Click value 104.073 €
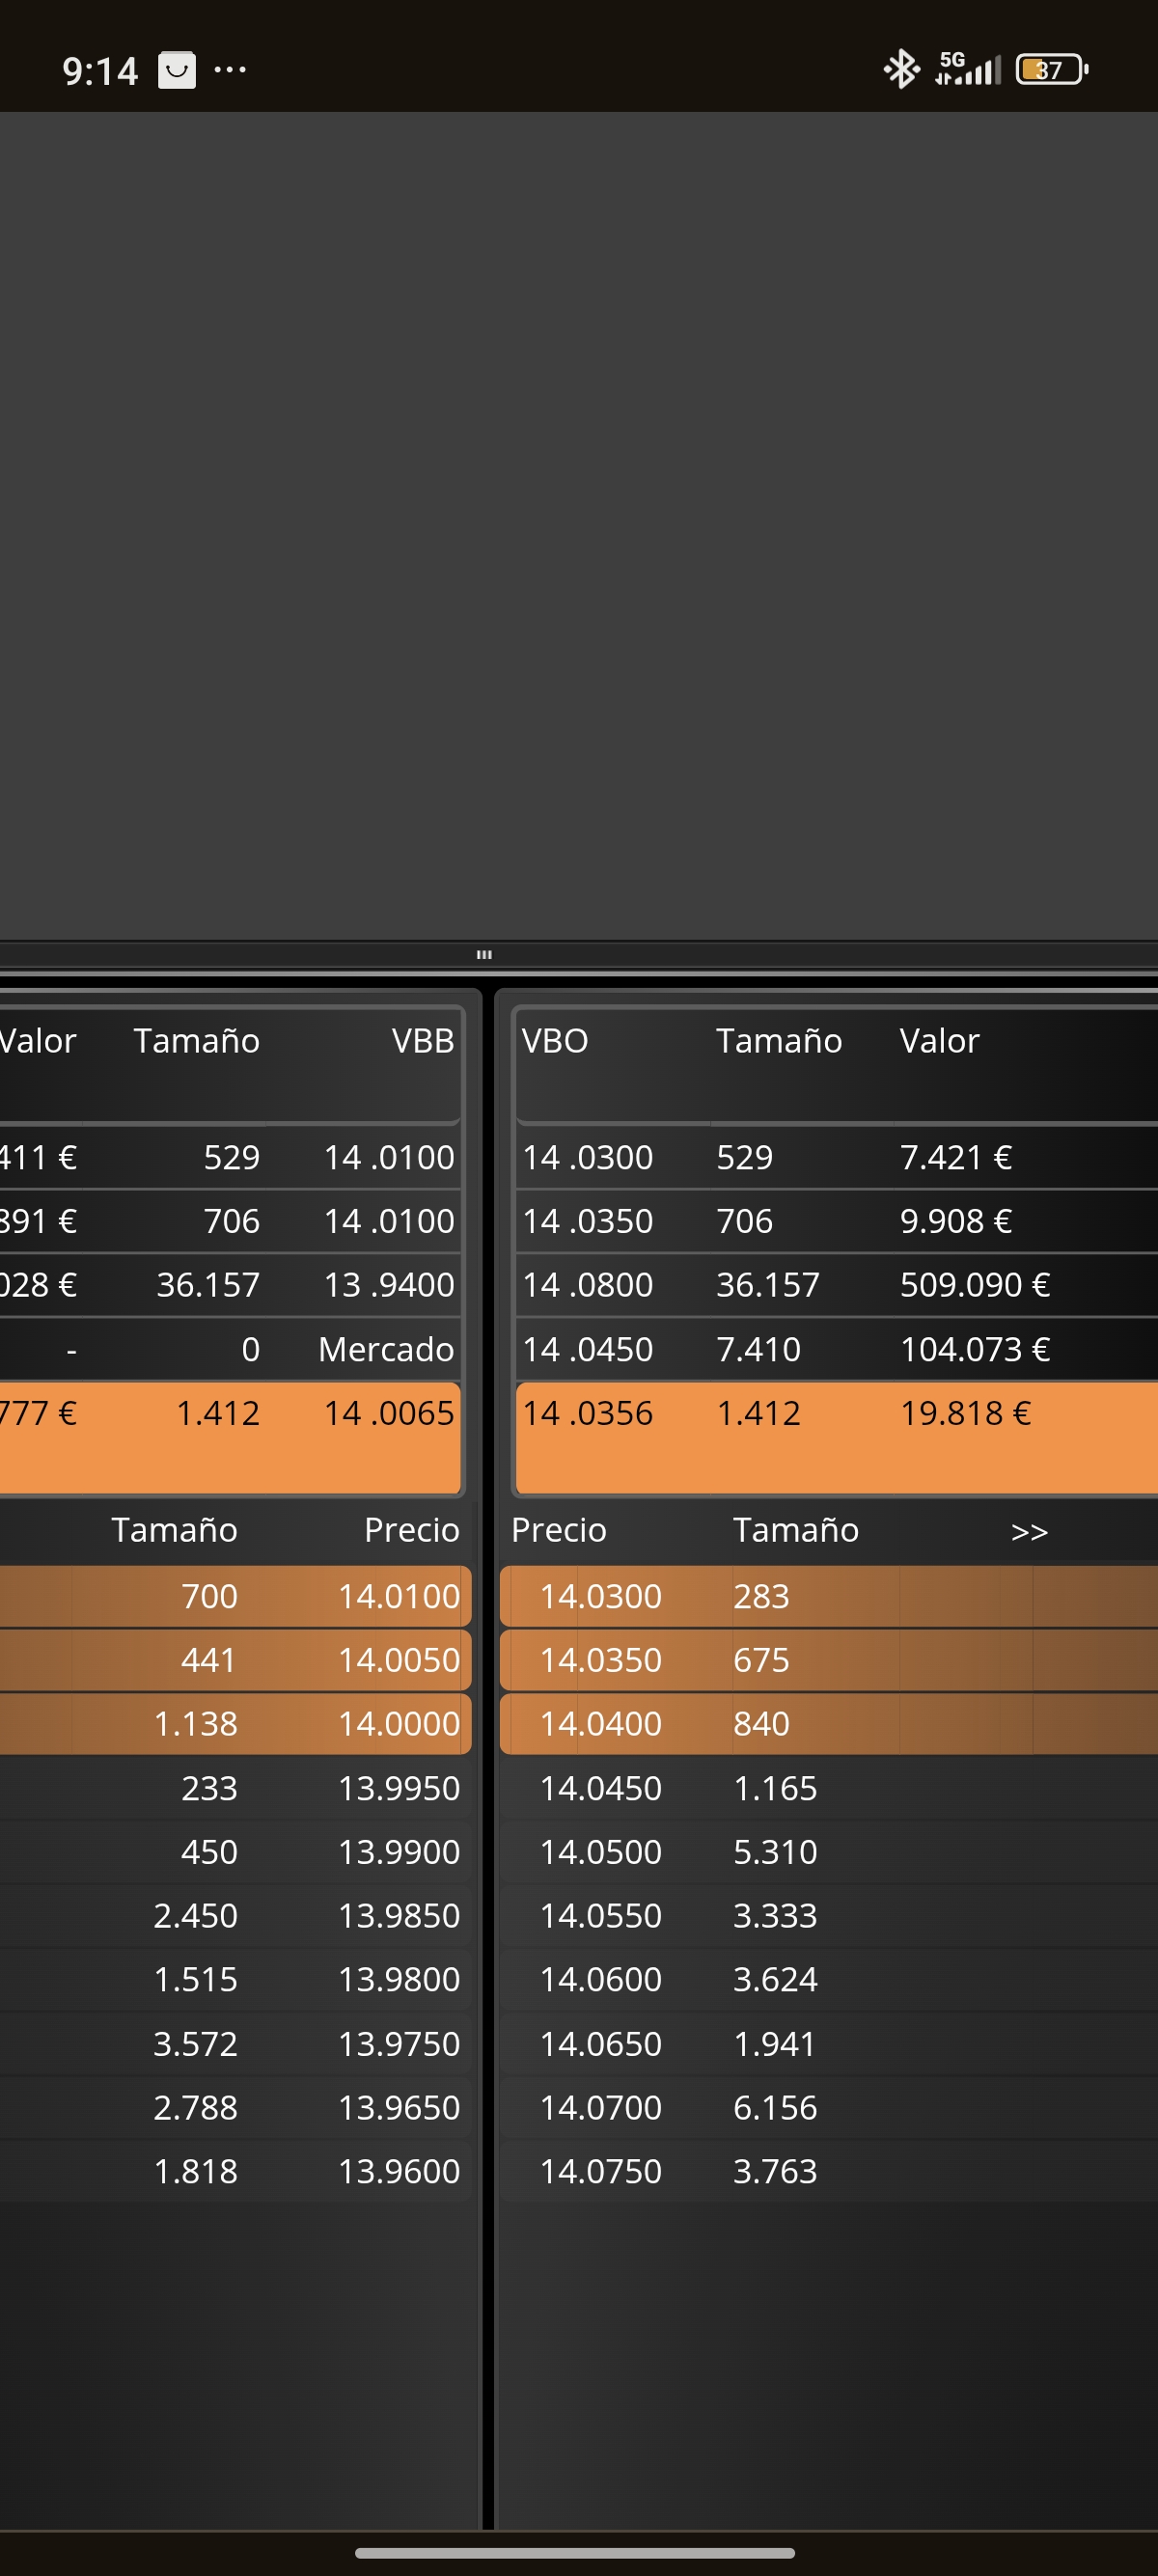Screen dimensions: 1158x2576 click(975, 1349)
